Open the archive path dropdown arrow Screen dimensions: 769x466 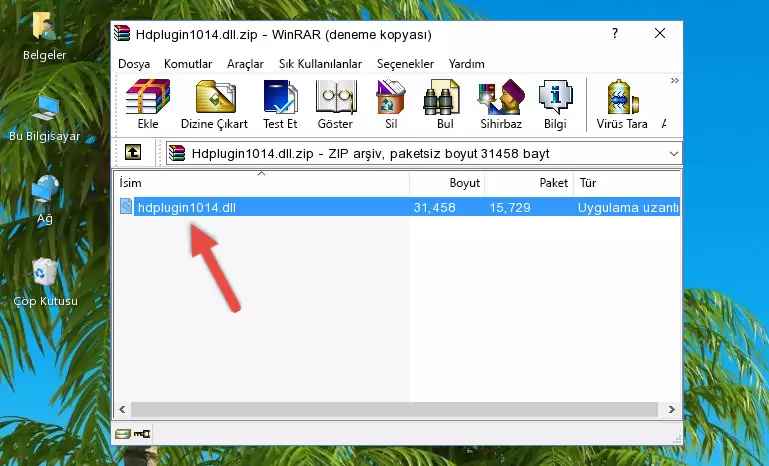[x=674, y=154]
